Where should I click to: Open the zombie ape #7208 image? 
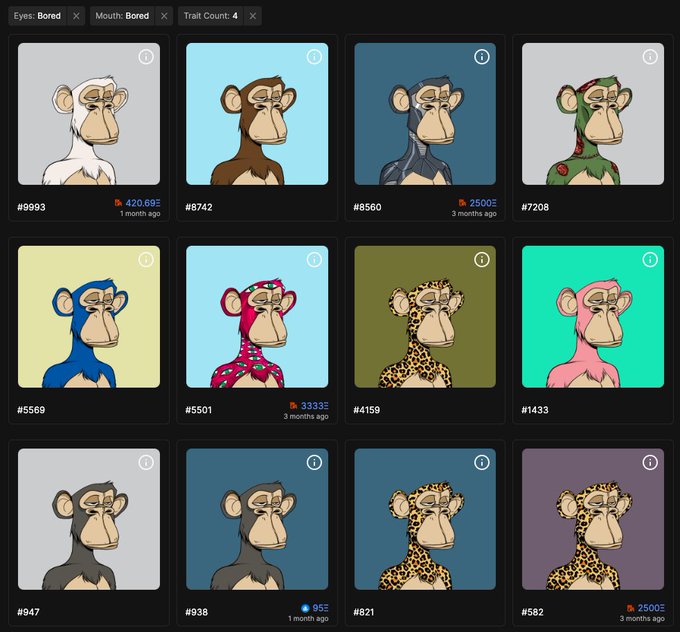(x=593, y=114)
